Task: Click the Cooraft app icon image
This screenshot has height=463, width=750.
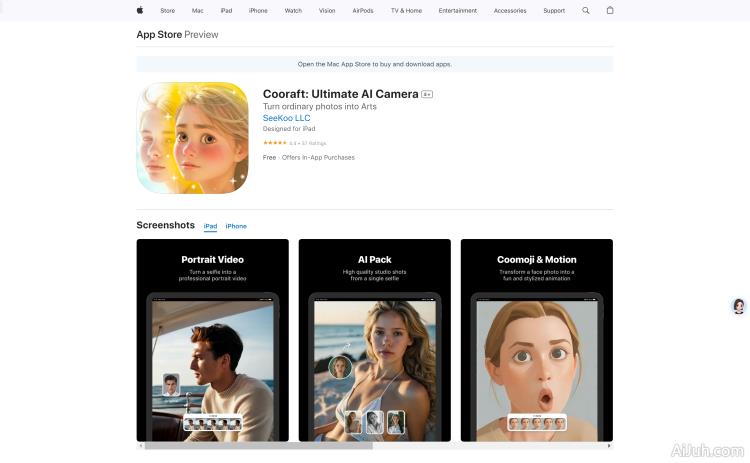Action: pos(192,138)
